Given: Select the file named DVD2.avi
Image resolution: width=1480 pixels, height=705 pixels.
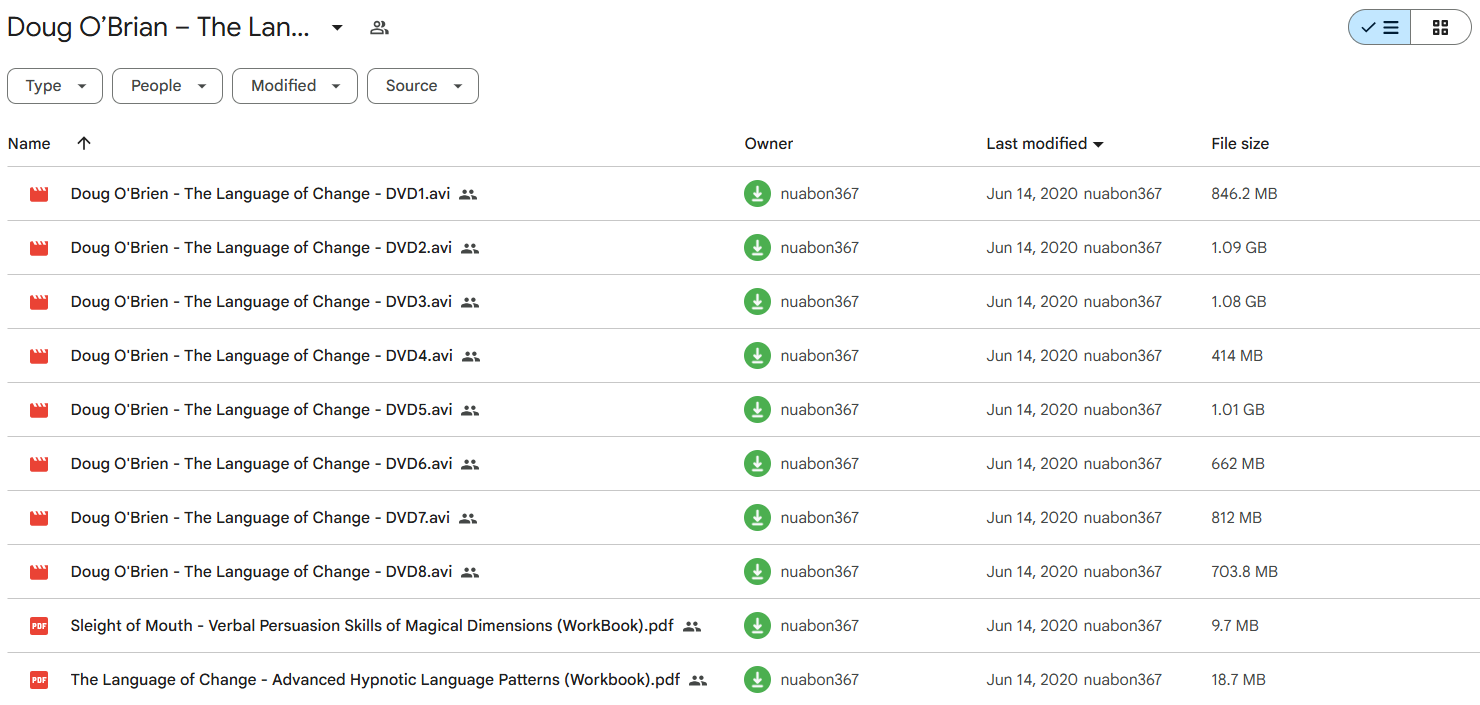Looking at the screenshot, I should 261,248.
